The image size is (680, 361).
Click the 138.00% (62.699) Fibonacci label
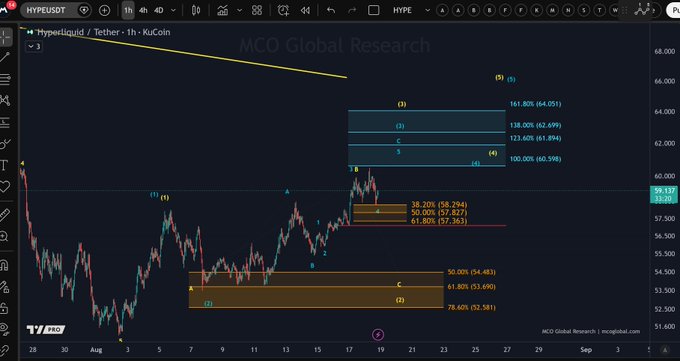pos(535,125)
